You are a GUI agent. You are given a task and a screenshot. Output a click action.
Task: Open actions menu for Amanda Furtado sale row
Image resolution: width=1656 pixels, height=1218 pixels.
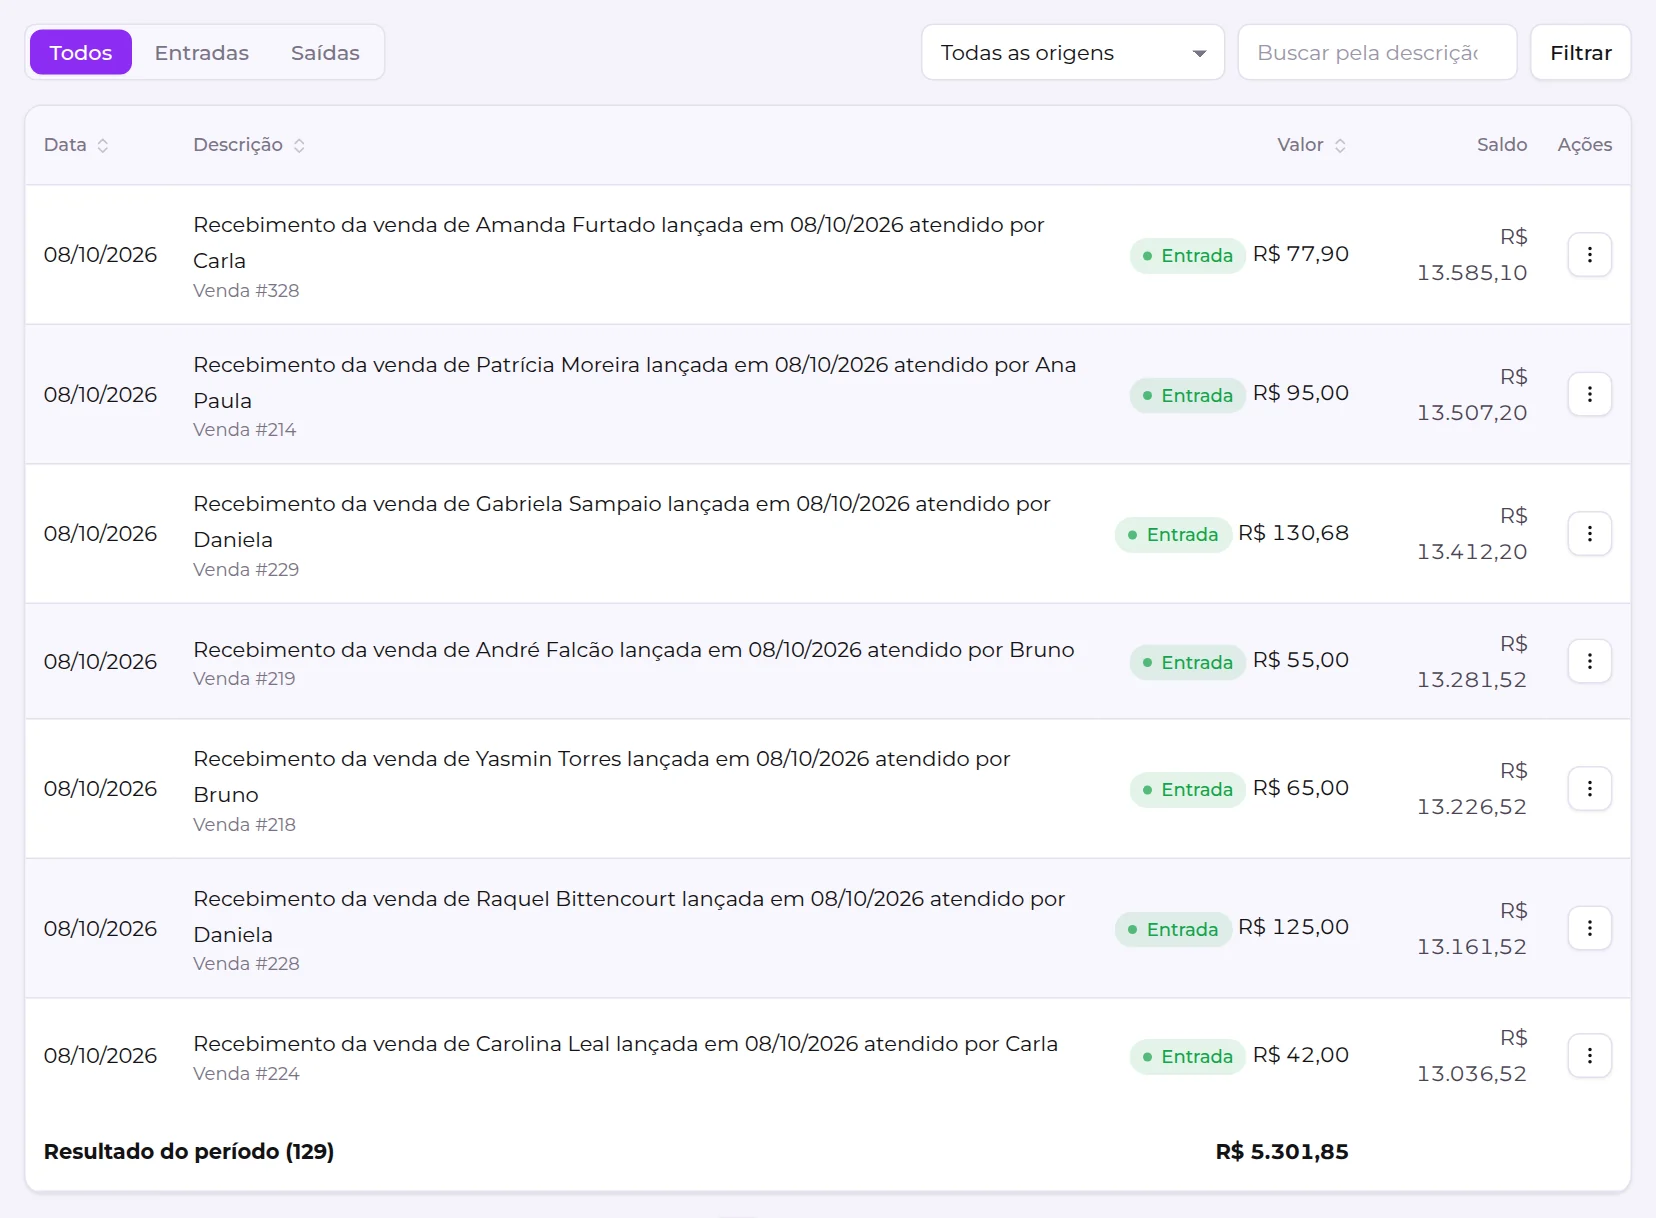point(1589,255)
